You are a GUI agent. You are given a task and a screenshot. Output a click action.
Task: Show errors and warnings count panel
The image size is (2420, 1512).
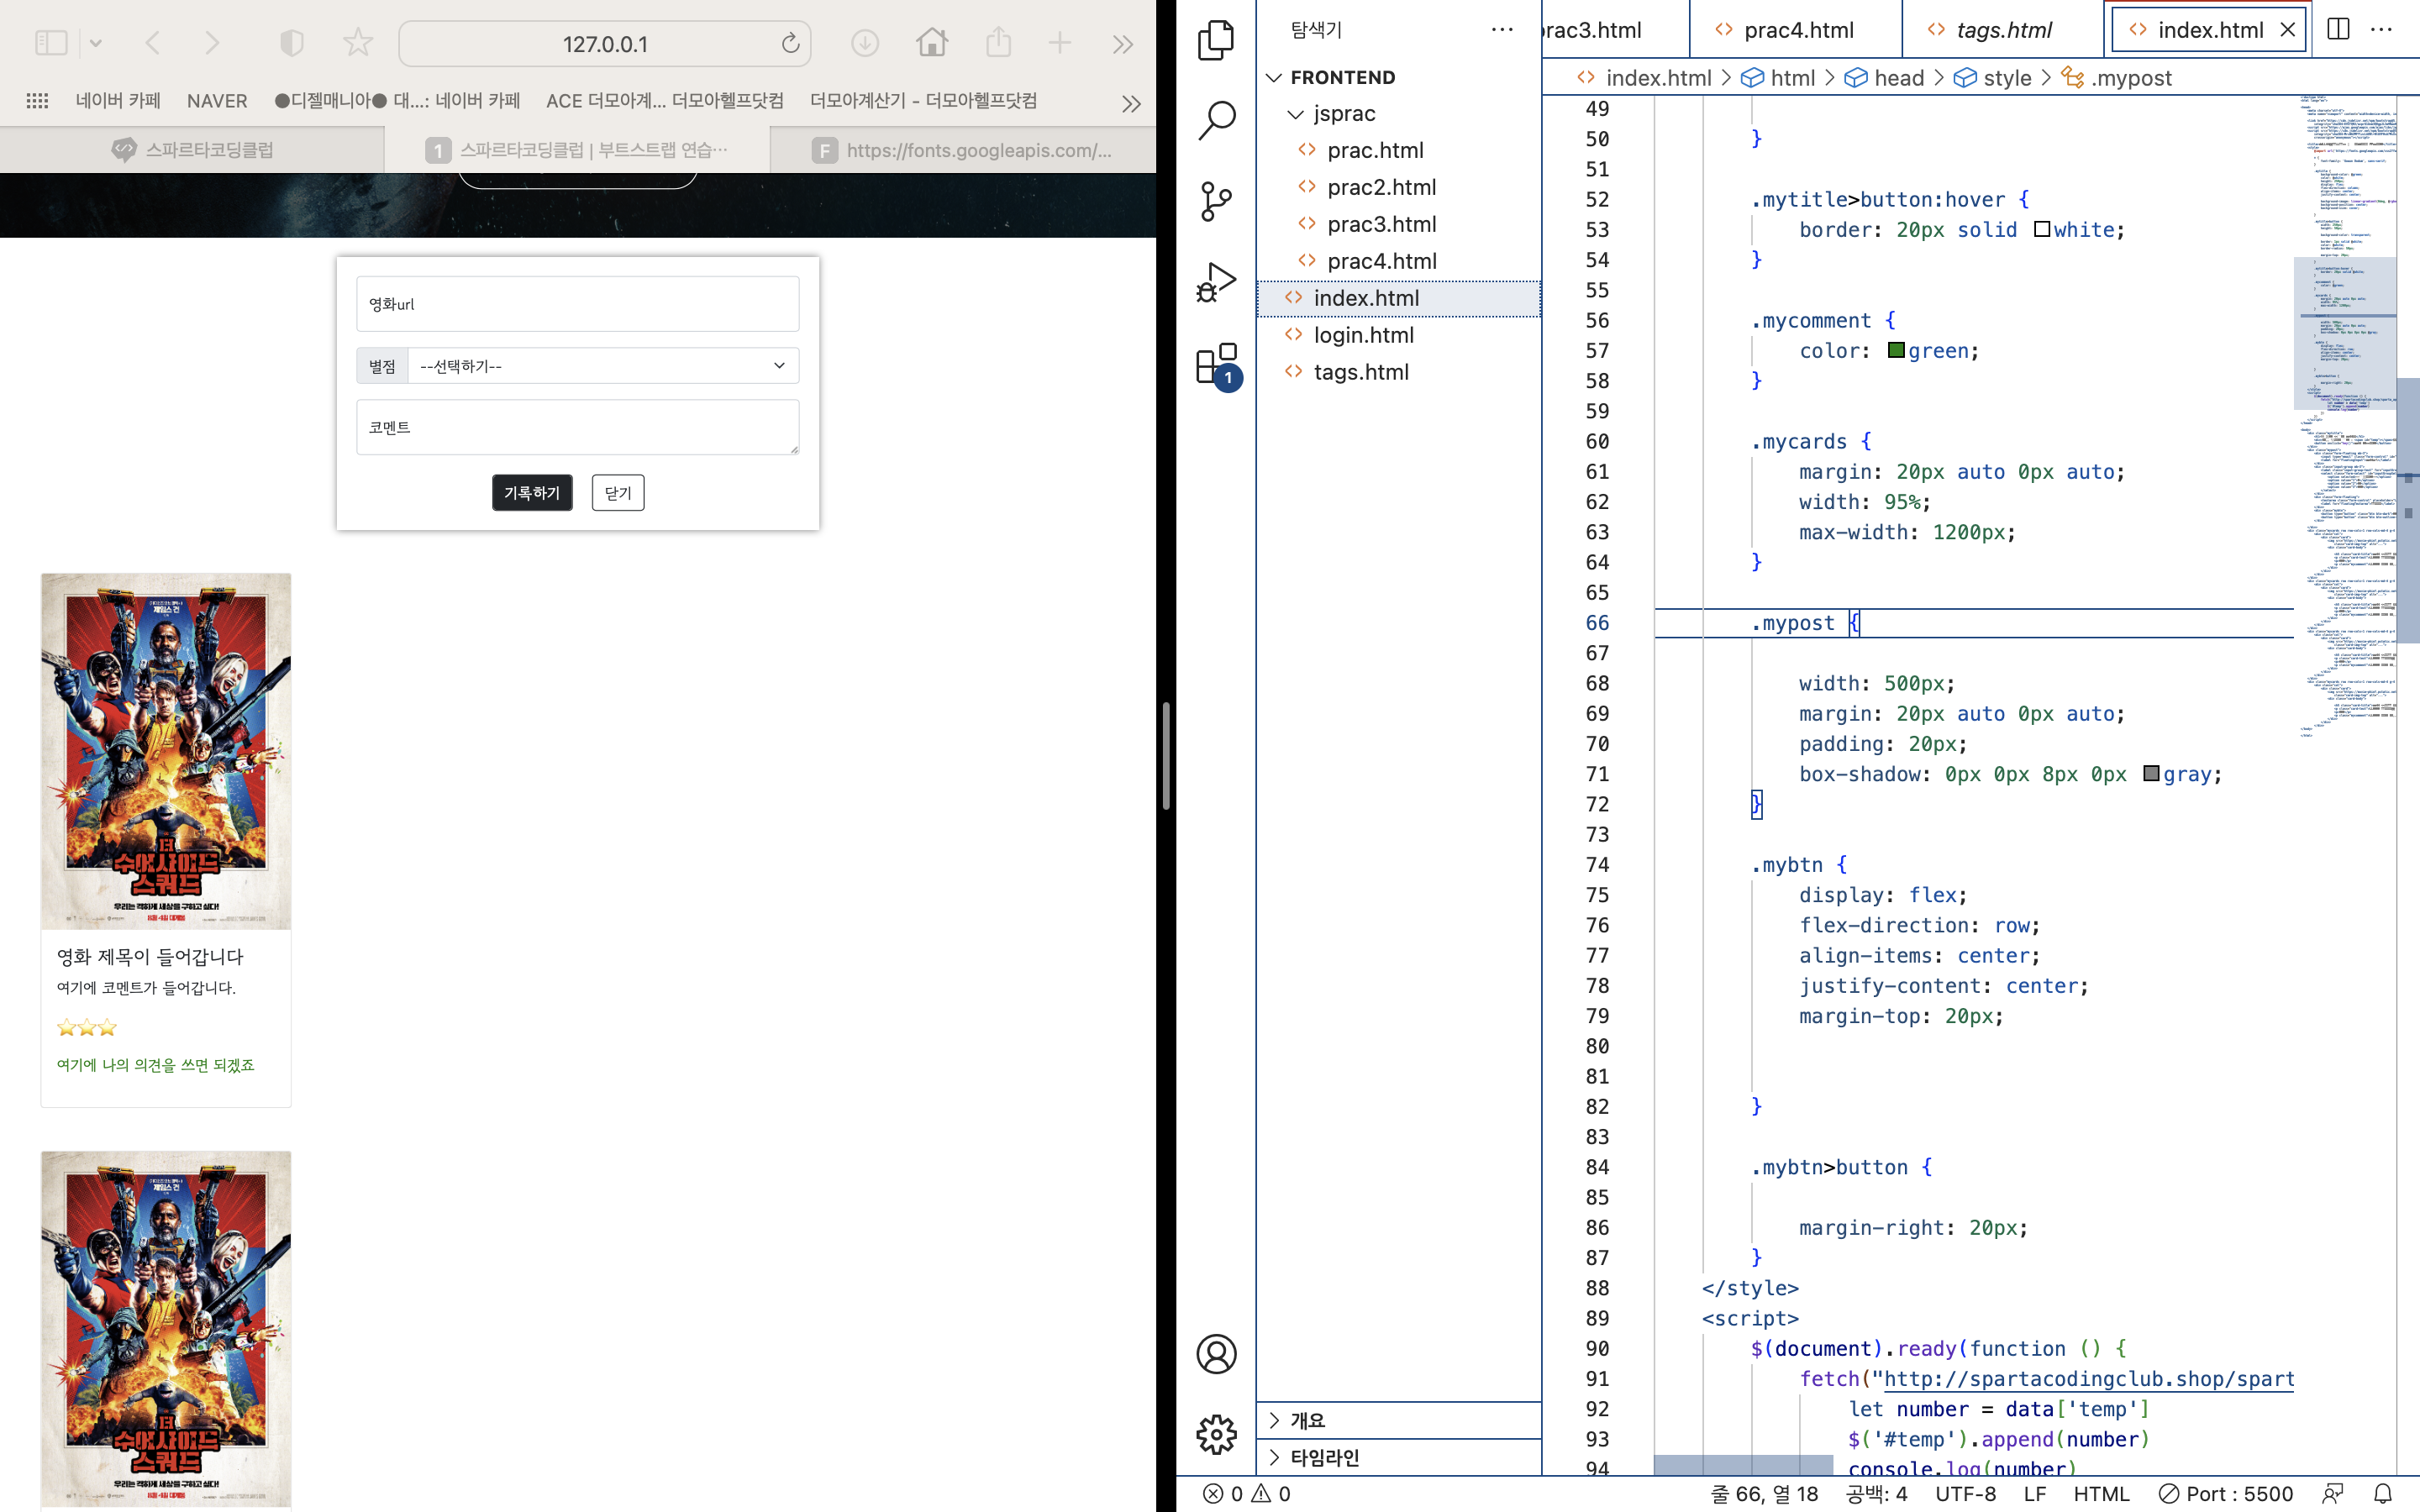coord(1246,1493)
